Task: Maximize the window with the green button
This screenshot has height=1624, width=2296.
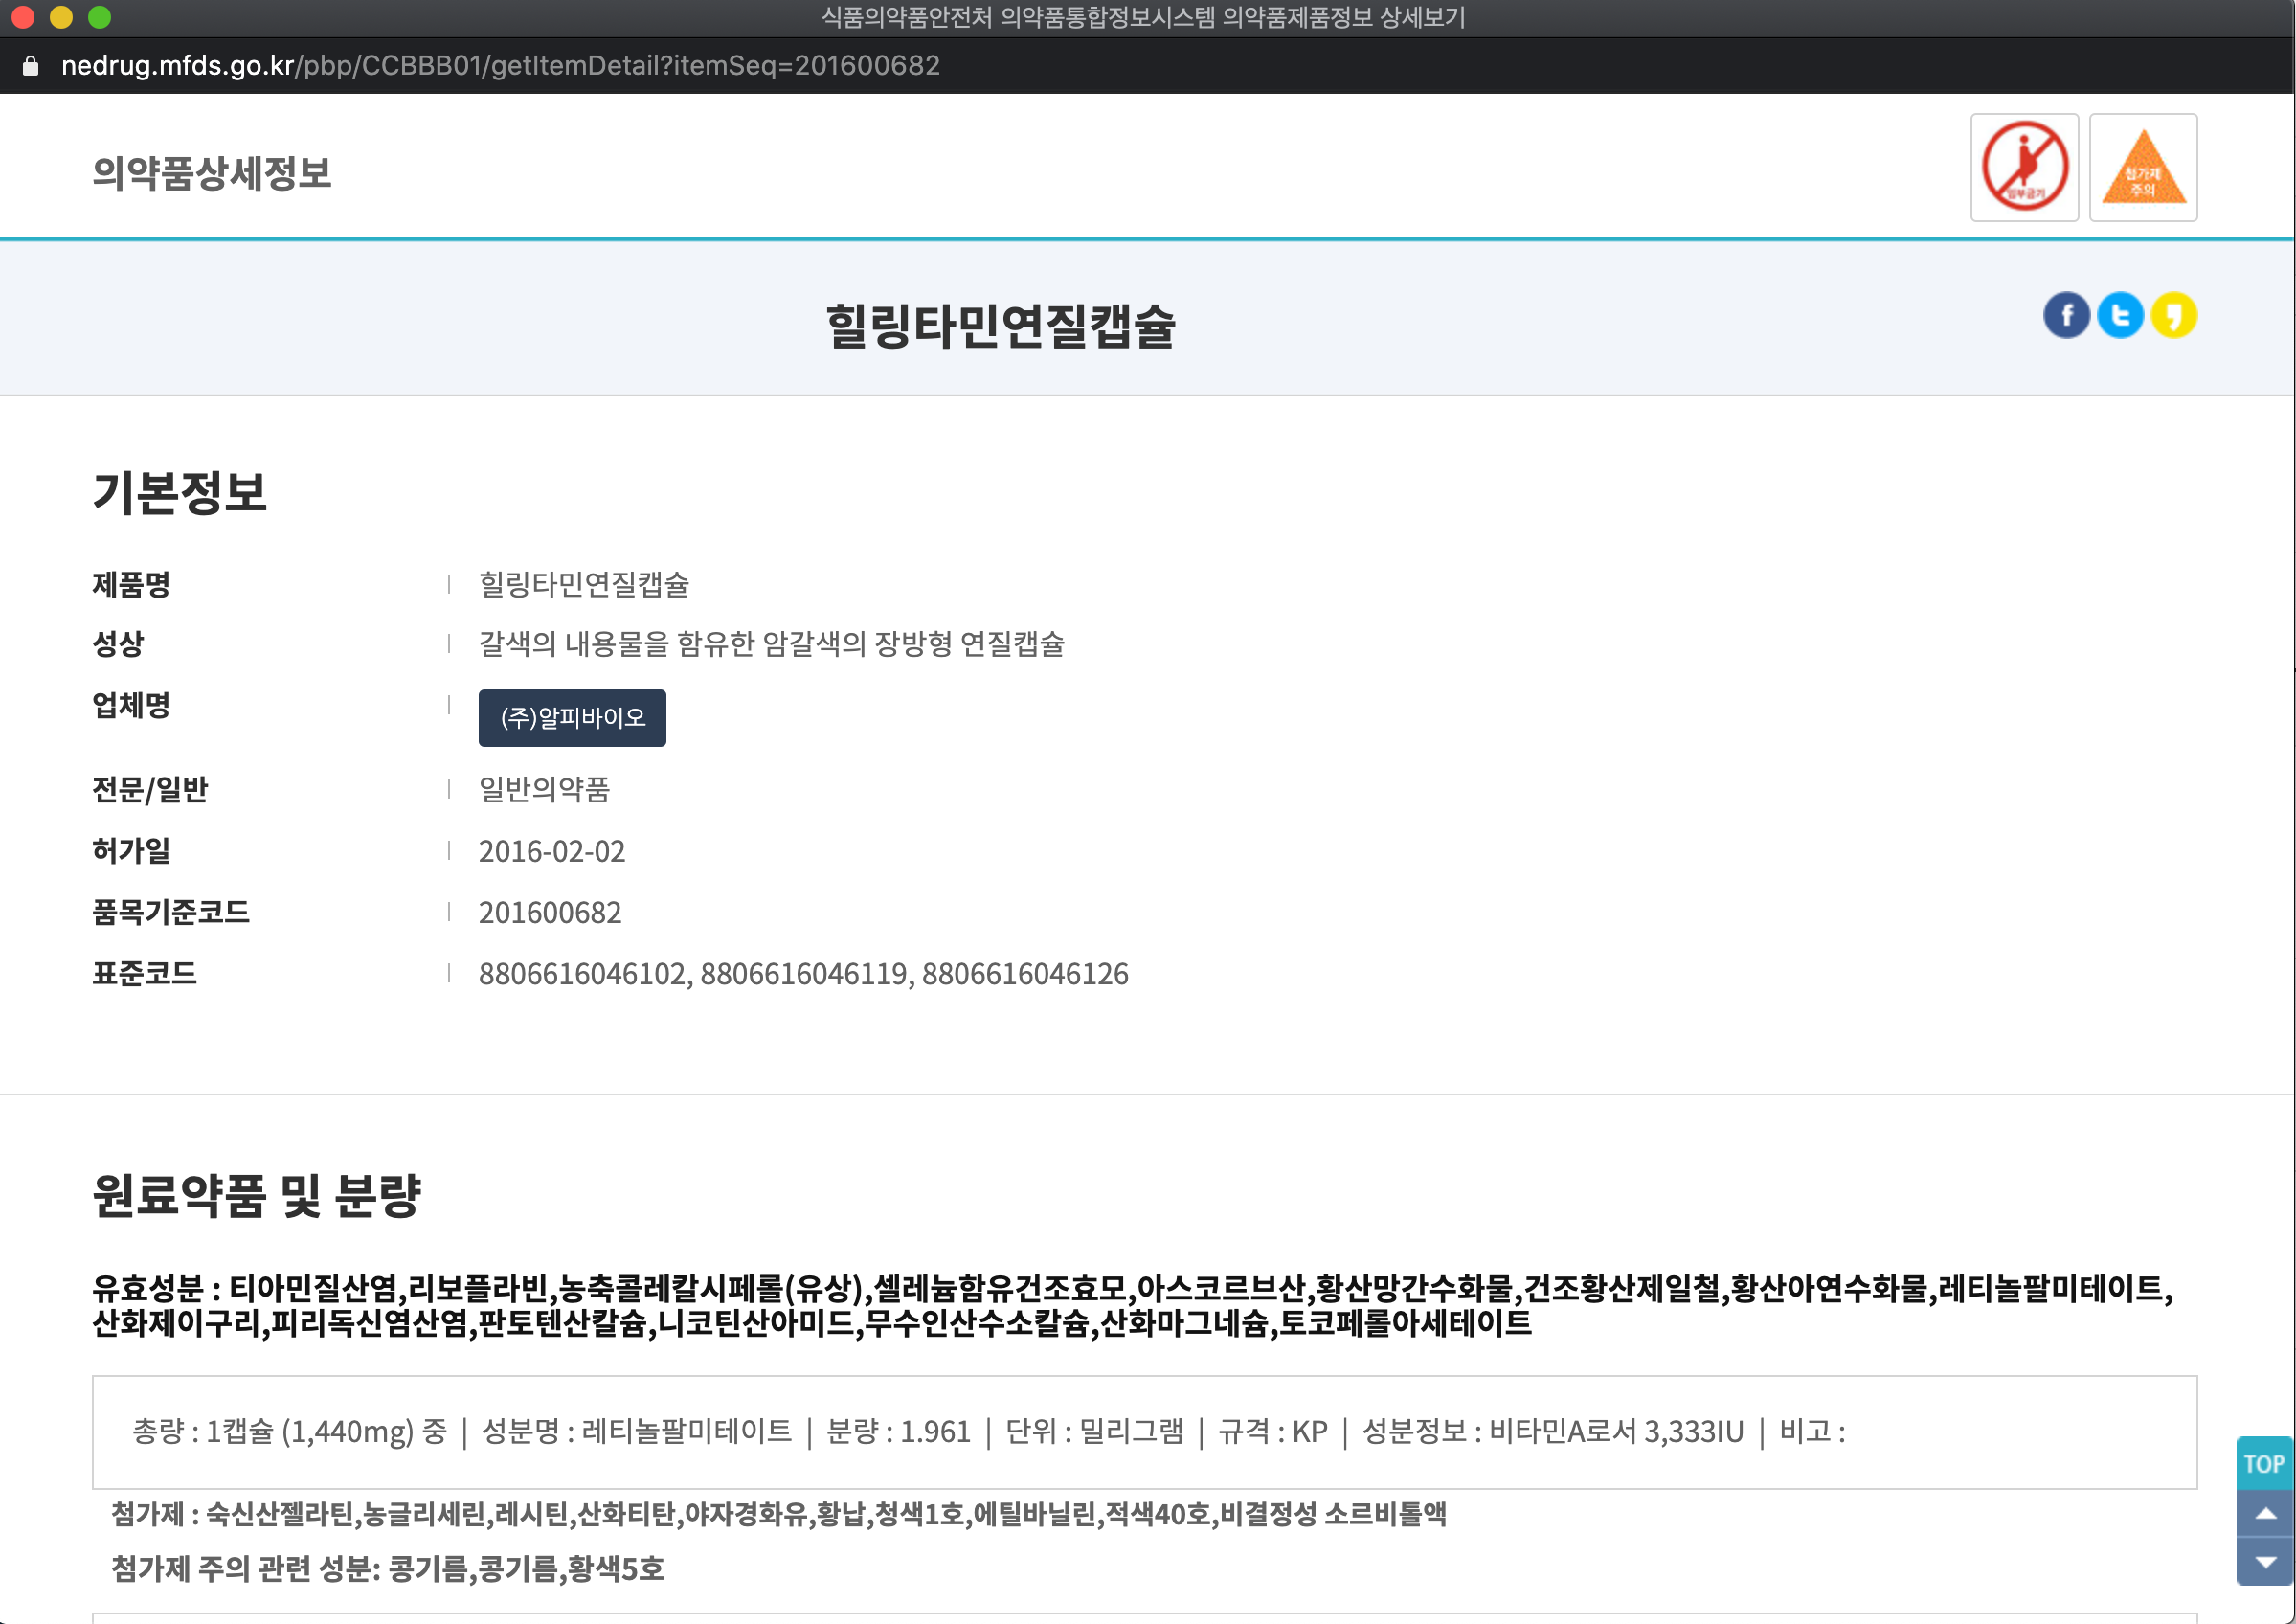Action: (99, 17)
